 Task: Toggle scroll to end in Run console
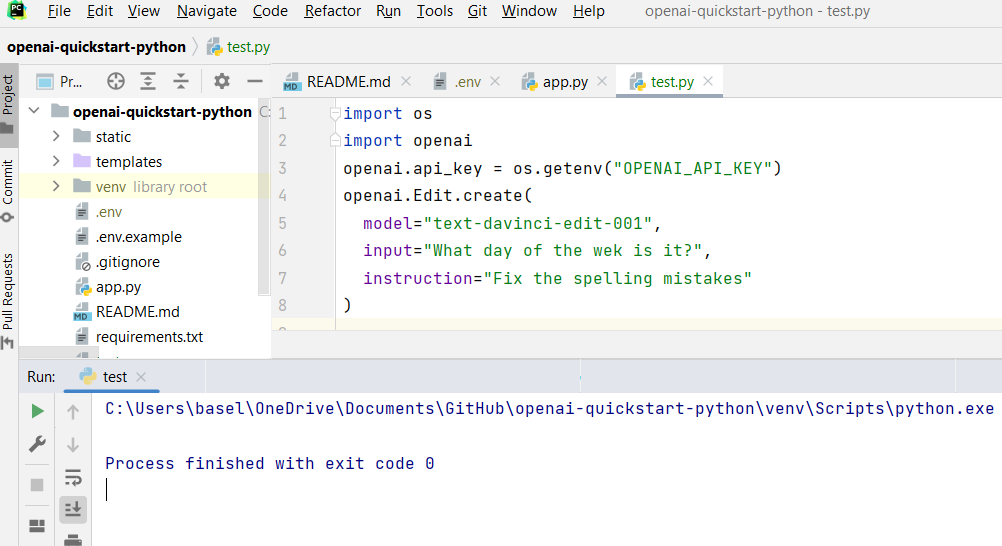pos(73,509)
